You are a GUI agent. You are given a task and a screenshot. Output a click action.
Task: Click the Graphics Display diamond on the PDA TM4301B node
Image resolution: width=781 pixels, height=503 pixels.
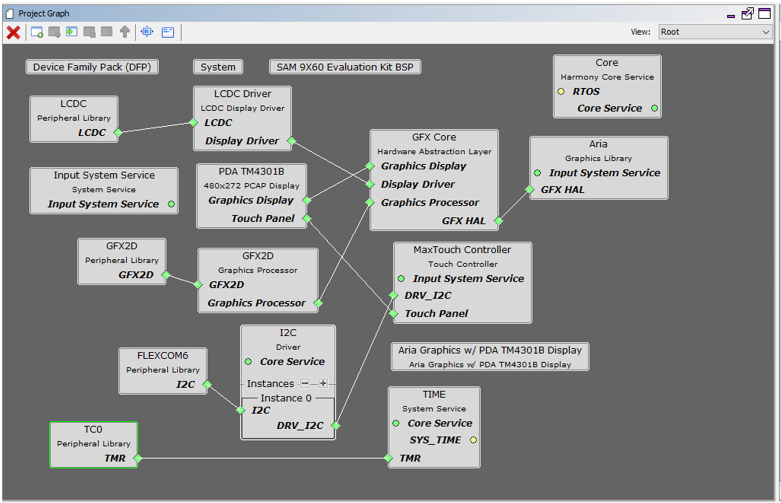click(x=307, y=200)
